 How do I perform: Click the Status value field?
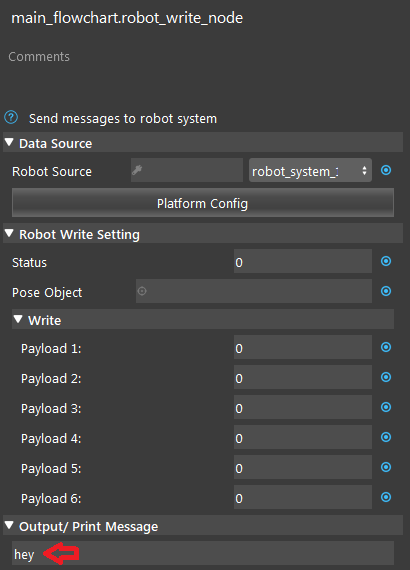pos(303,261)
